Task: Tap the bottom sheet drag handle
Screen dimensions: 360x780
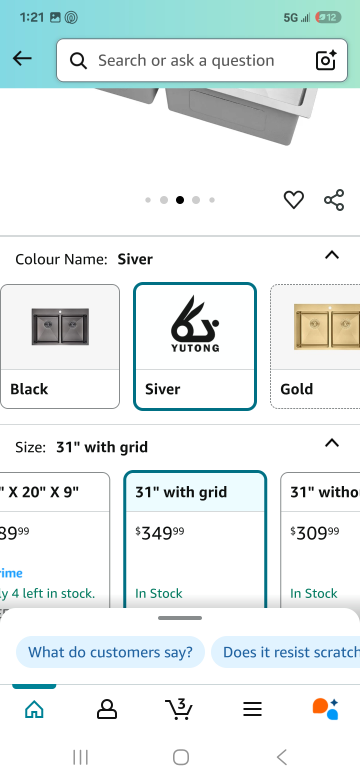Action: [180, 618]
